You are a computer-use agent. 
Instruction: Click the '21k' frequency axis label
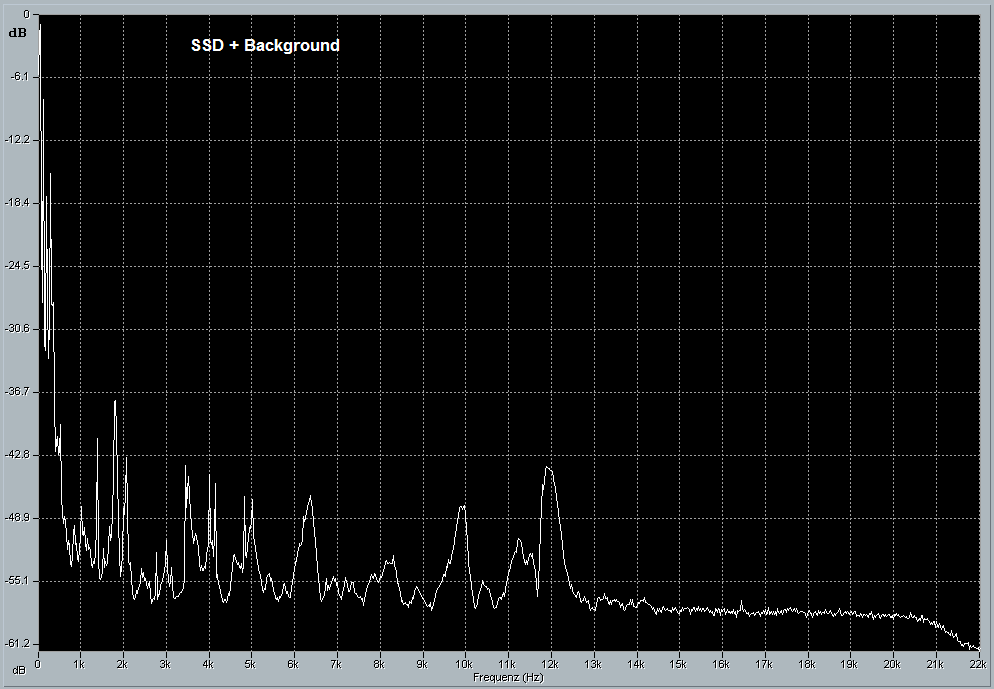pyautogui.click(x=935, y=665)
